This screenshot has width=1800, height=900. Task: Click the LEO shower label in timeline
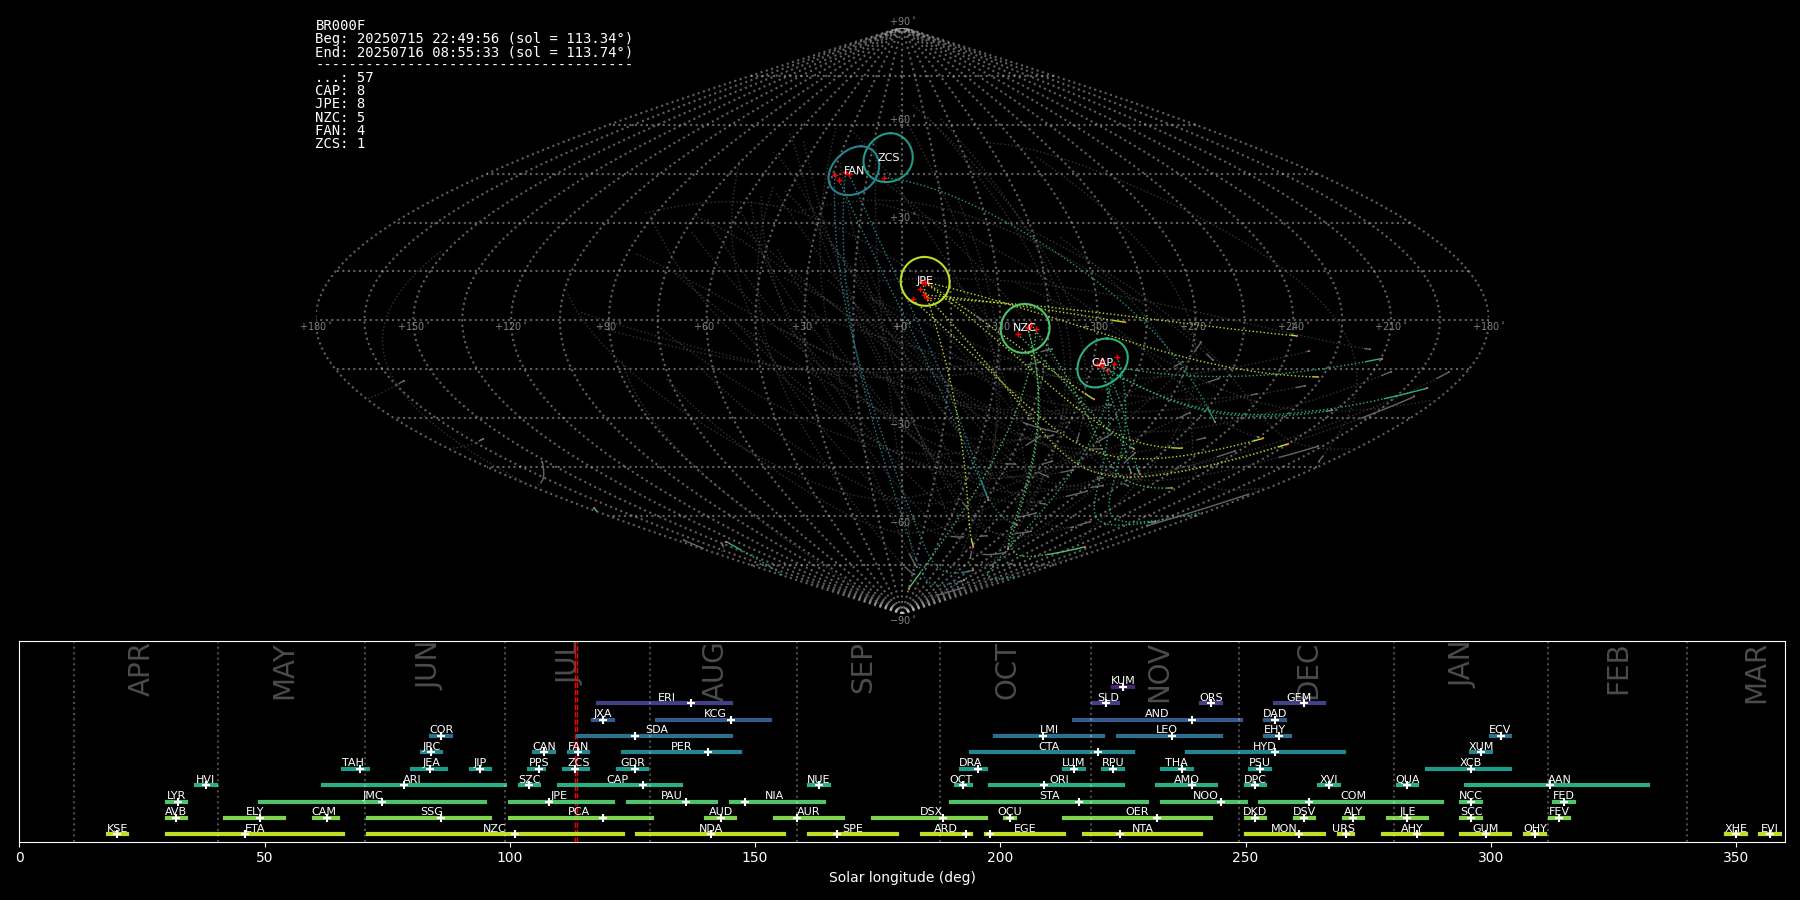coord(1167,730)
